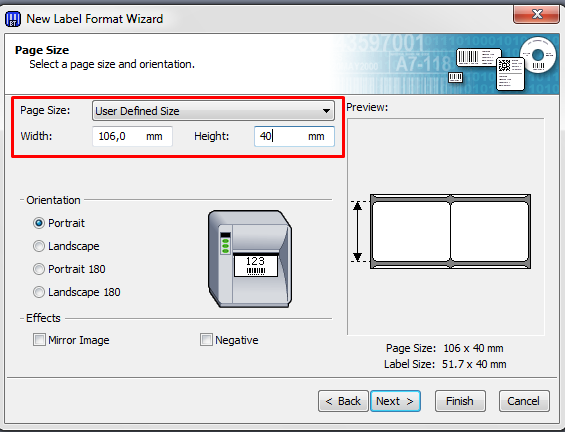This screenshot has height=432, width=565.
Task: Close the New Label Format Wizard window
Action: [x=536, y=14]
